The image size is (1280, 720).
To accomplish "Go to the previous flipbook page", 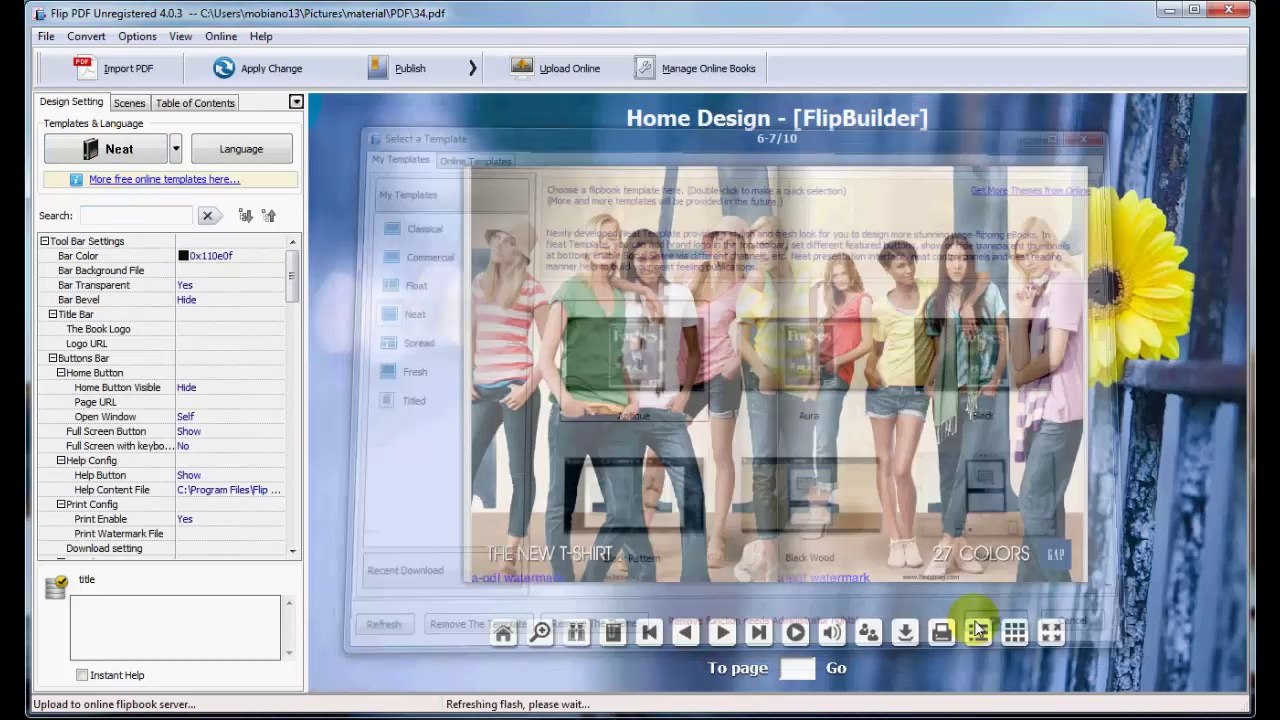I will [686, 632].
